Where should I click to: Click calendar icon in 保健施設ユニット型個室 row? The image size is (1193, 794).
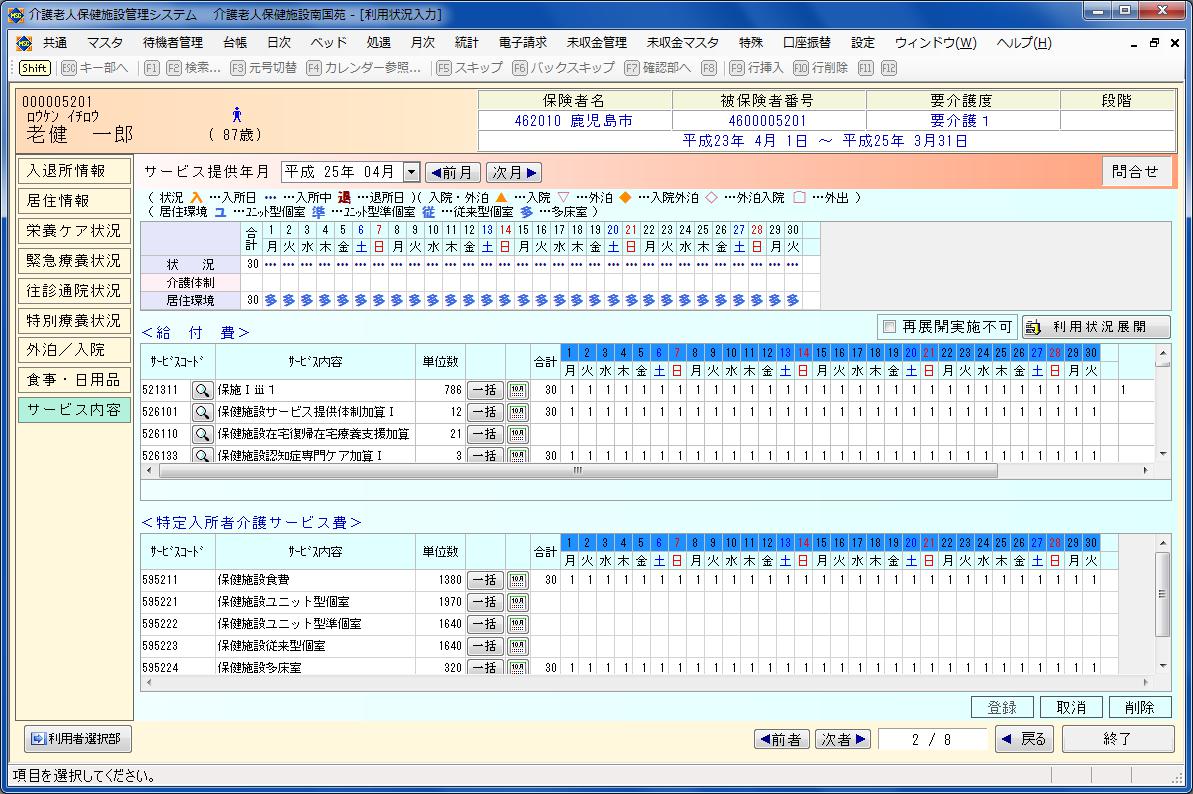[517, 602]
